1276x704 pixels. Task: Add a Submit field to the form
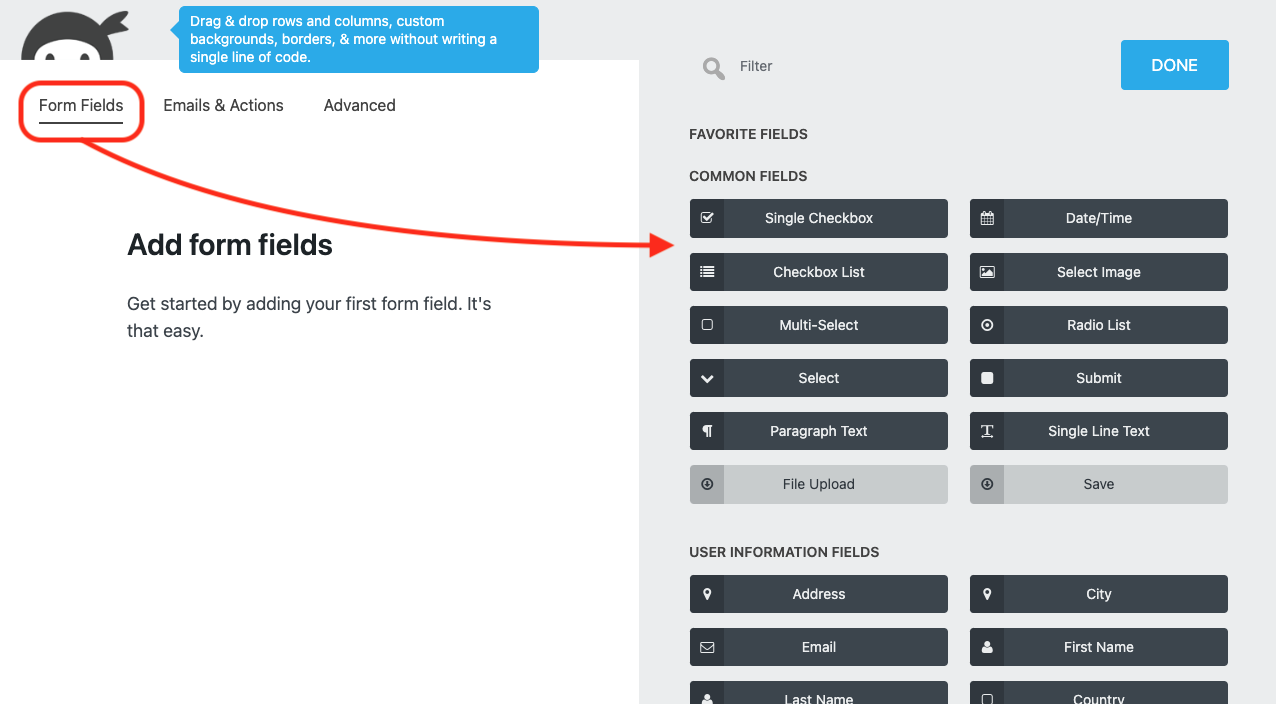(x=1098, y=377)
